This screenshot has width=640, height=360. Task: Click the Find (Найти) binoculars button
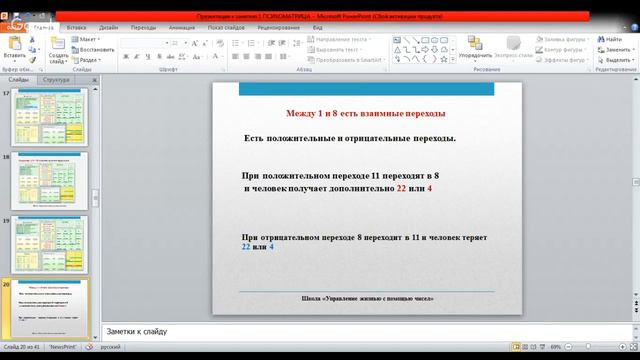[610, 39]
